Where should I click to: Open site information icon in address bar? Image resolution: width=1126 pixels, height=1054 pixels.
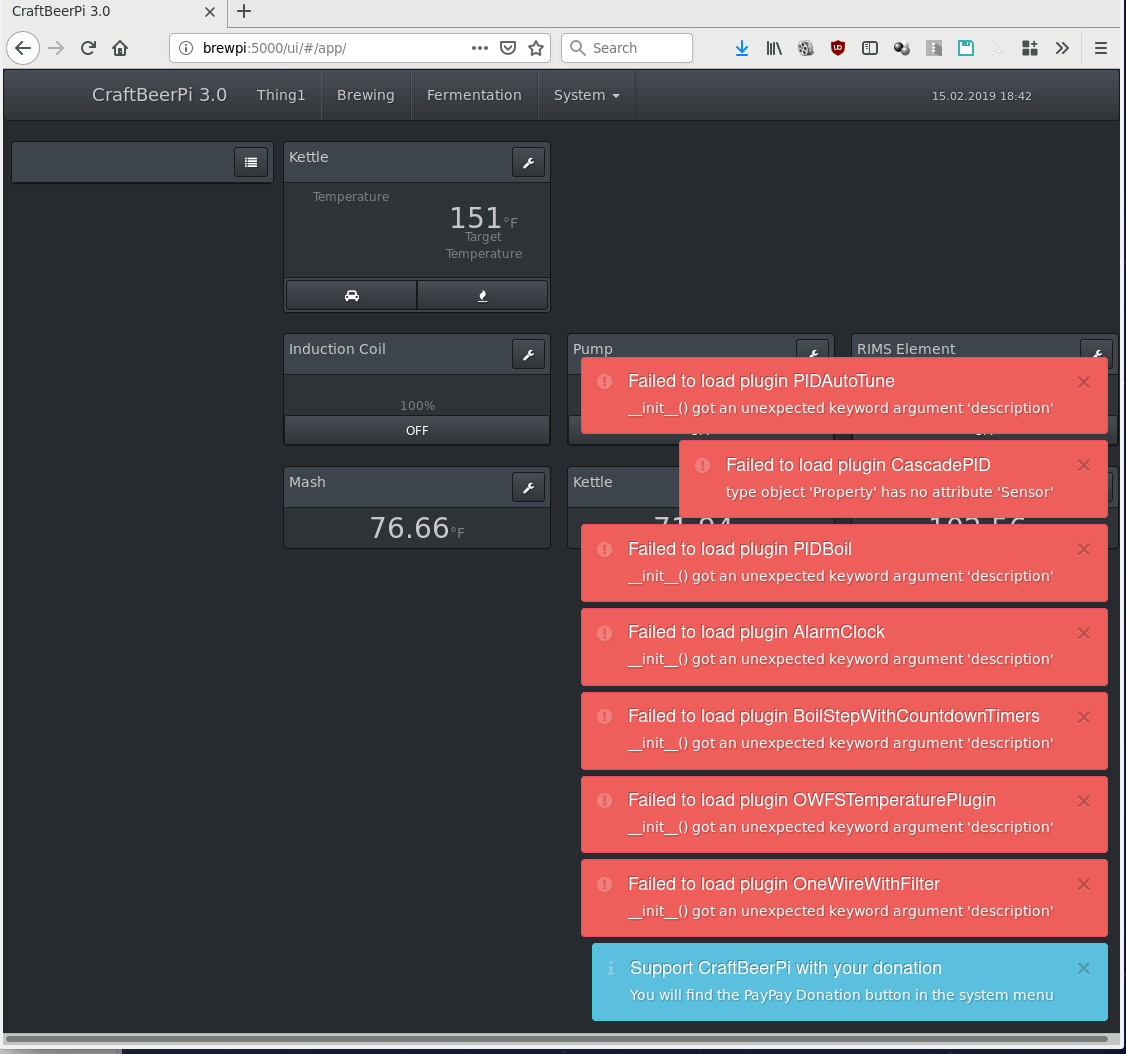pyautogui.click(x=186, y=48)
